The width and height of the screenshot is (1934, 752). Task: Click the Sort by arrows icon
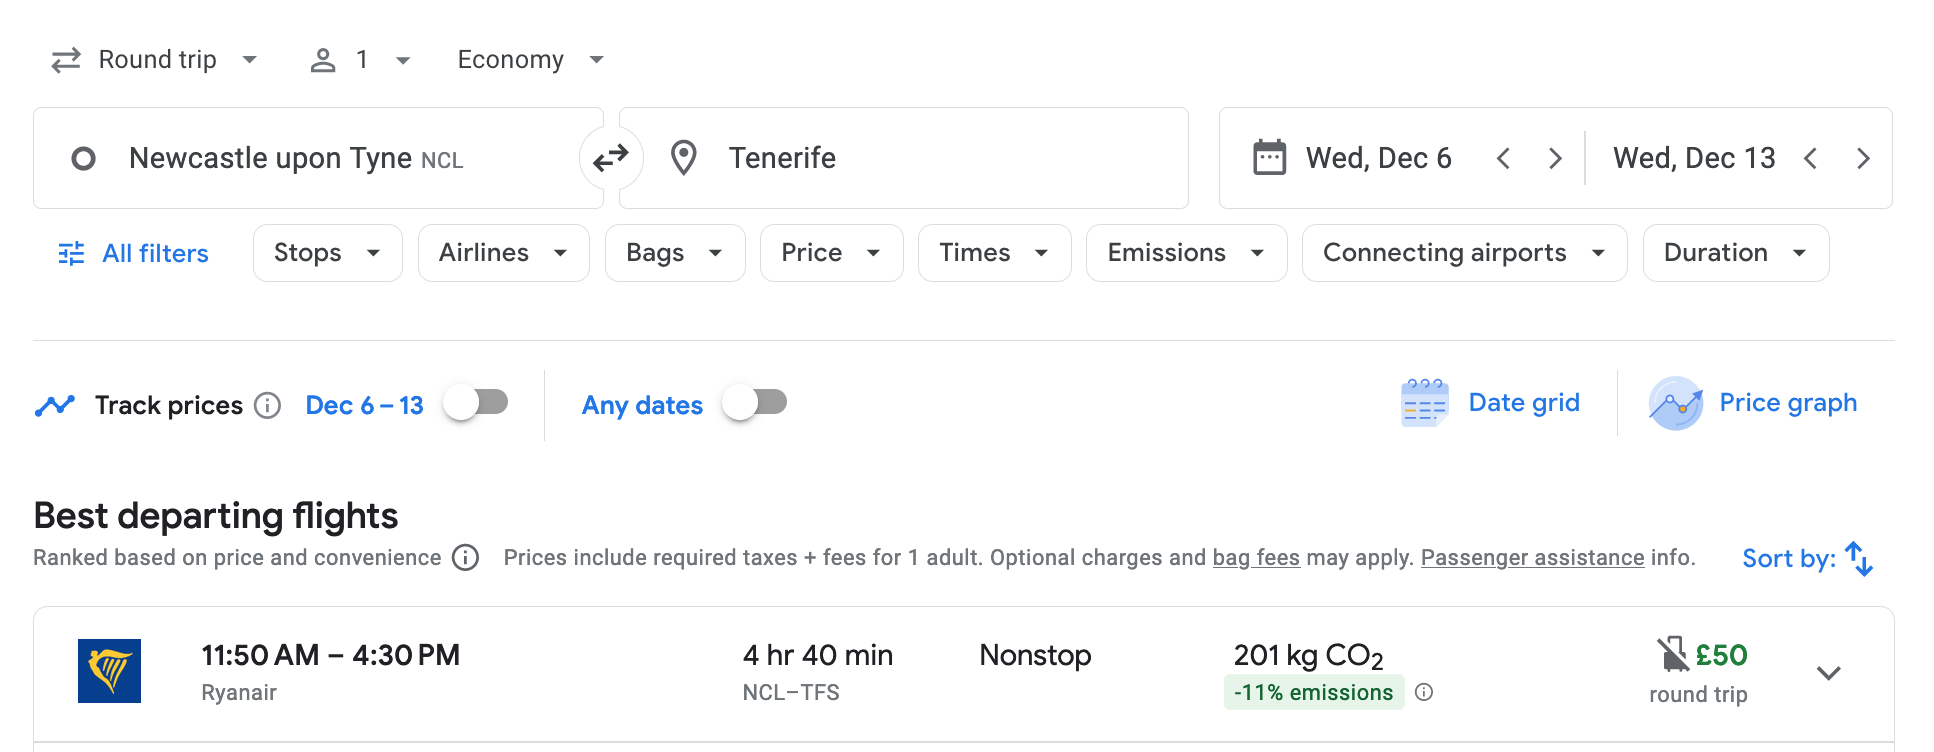[x=1858, y=558]
